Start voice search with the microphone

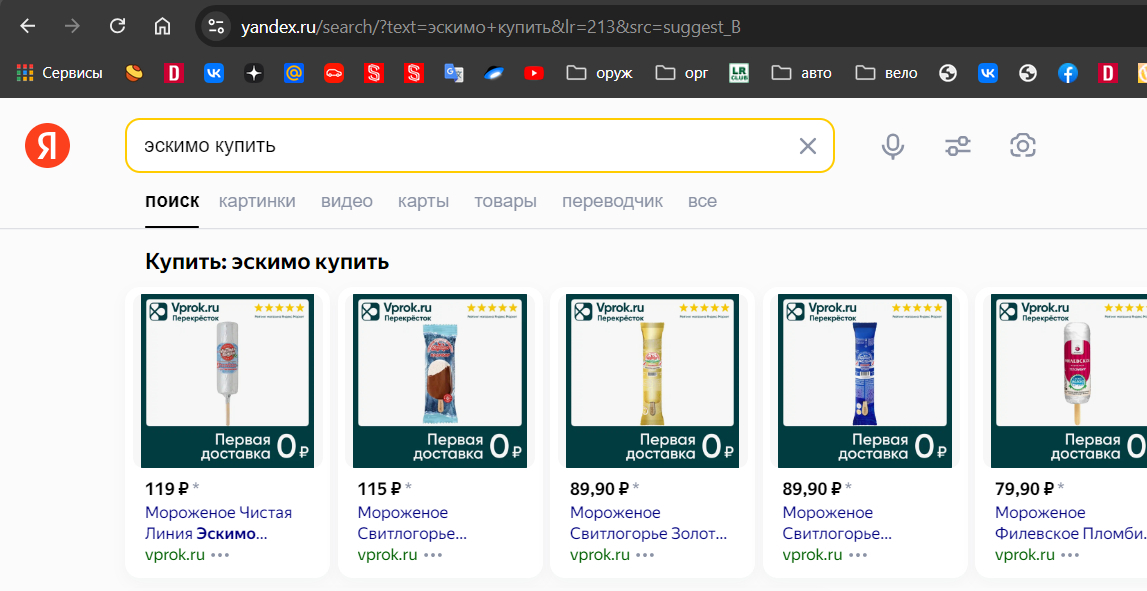(x=892, y=146)
